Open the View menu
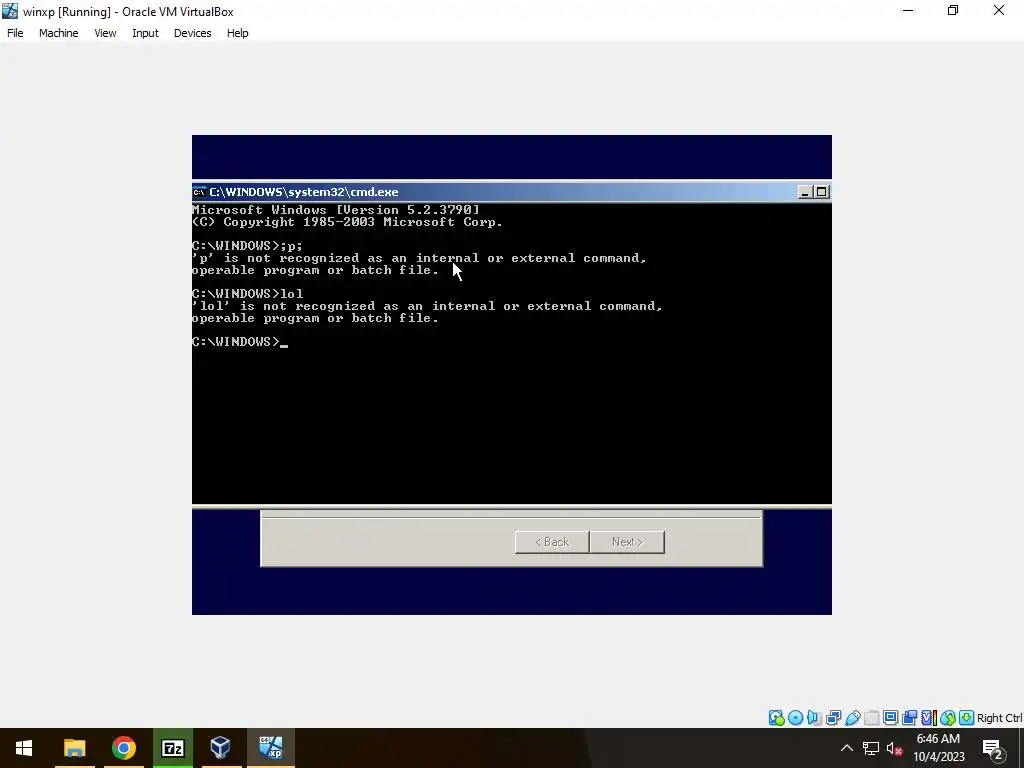The height and width of the screenshot is (768, 1024). (x=105, y=33)
